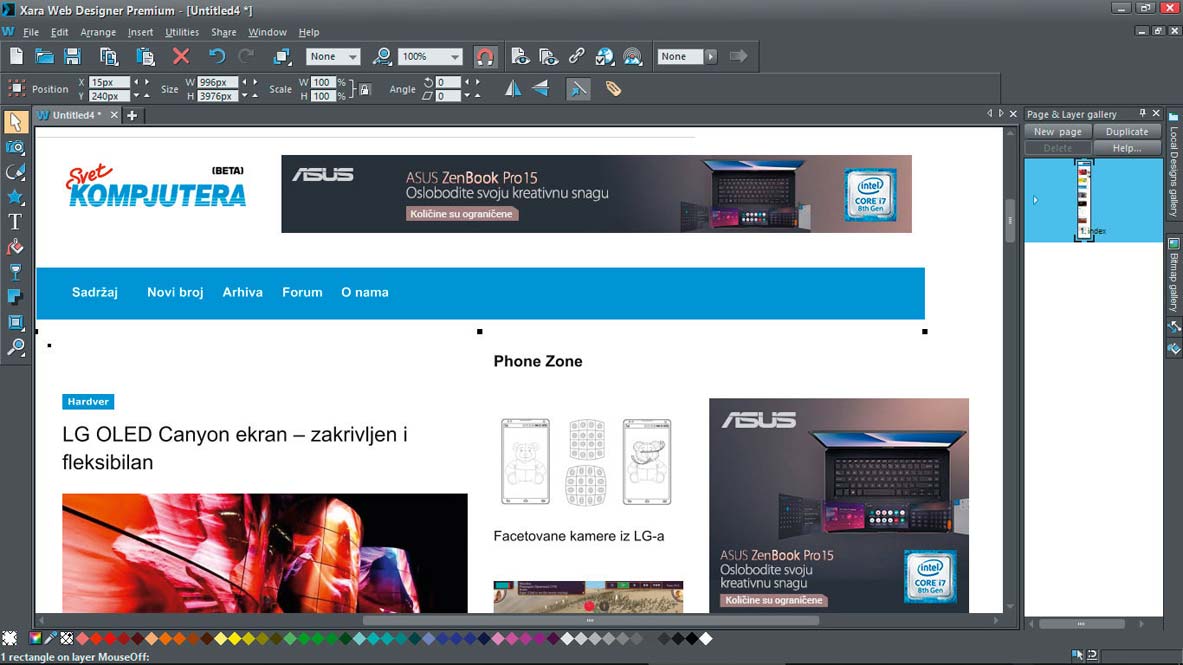The height and width of the screenshot is (665, 1183).
Task: Open the Help menu
Action: pos(309,32)
